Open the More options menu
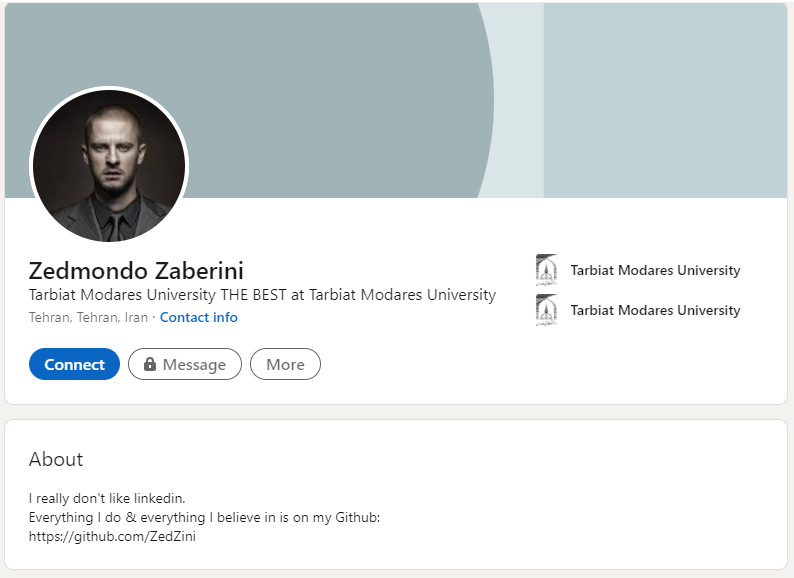The height and width of the screenshot is (578, 794). click(285, 365)
